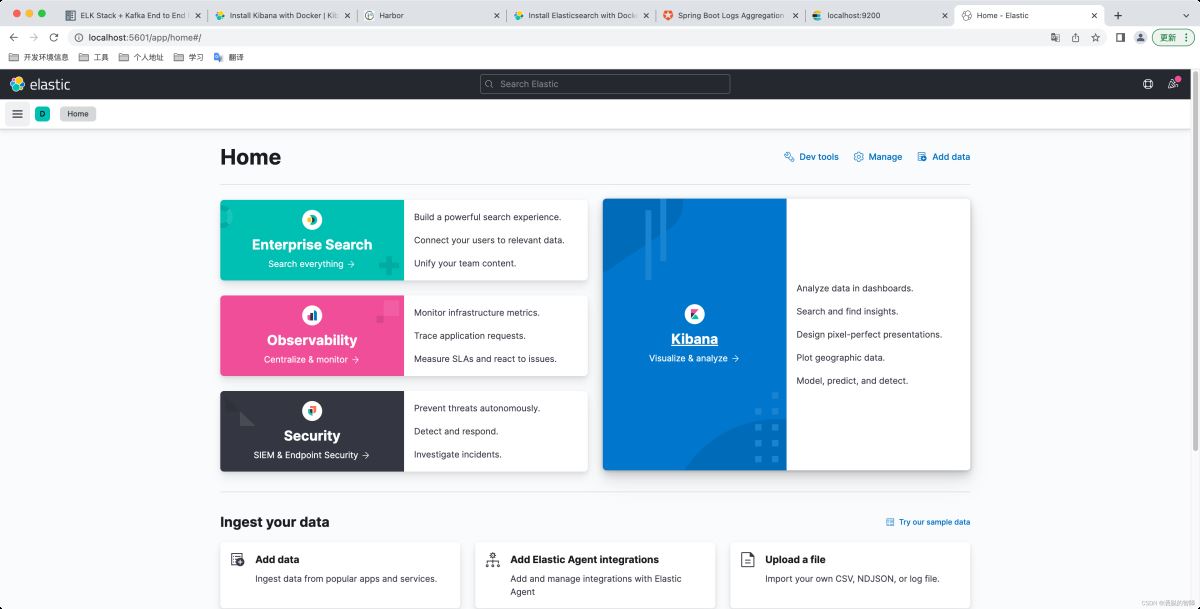1200x609 pixels.
Task: Reload the page with the refresh icon
Action: pos(55,37)
